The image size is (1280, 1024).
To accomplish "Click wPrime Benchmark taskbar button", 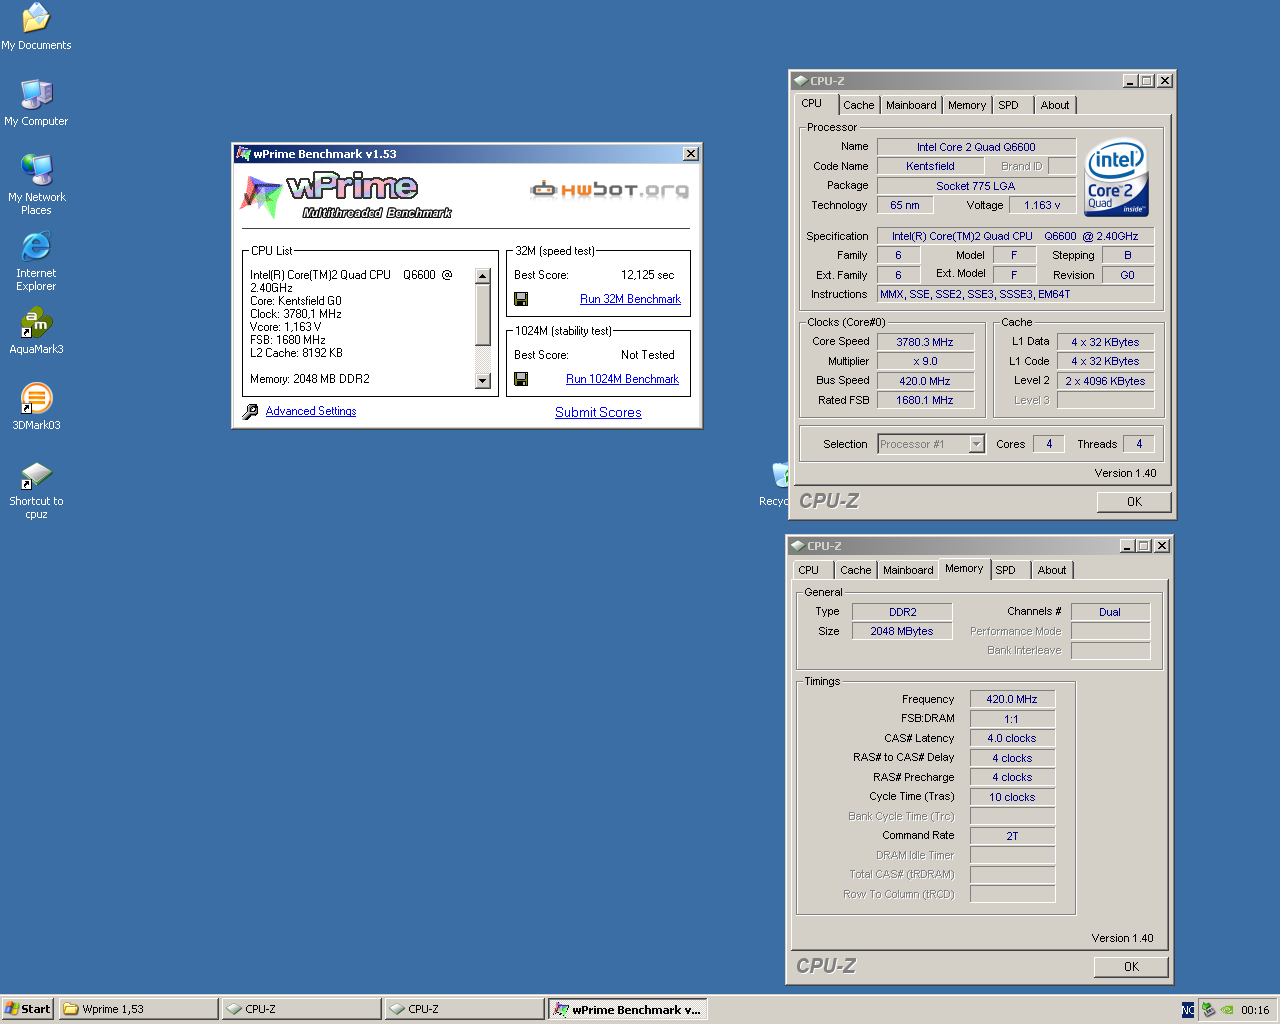I will click(628, 1009).
